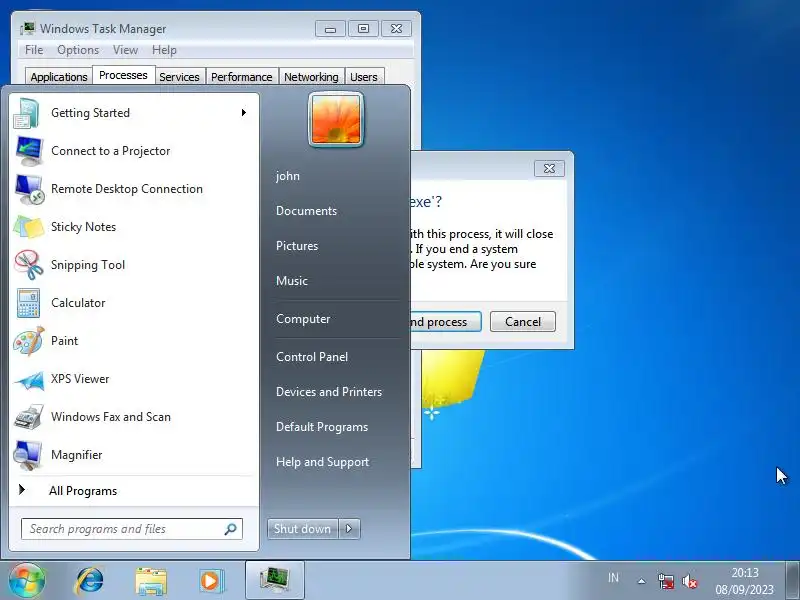The width and height of the screenshot is (800, 600).
Task: Switch to Users tab
Action: tap(364, 77)
